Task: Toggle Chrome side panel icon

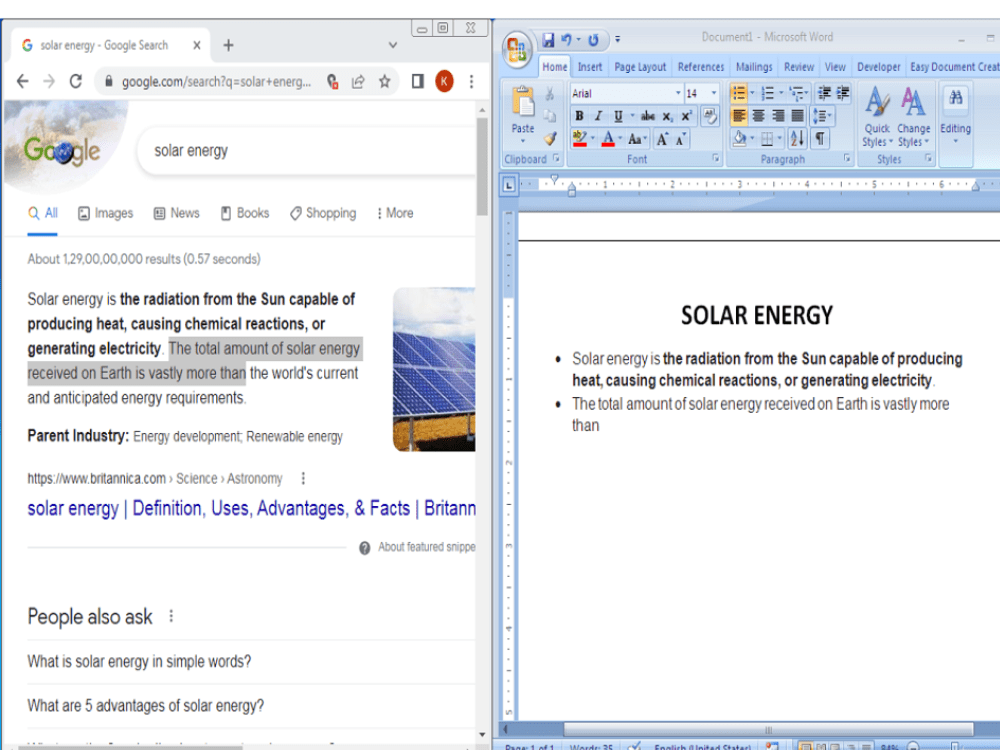Action: (418, 81)
